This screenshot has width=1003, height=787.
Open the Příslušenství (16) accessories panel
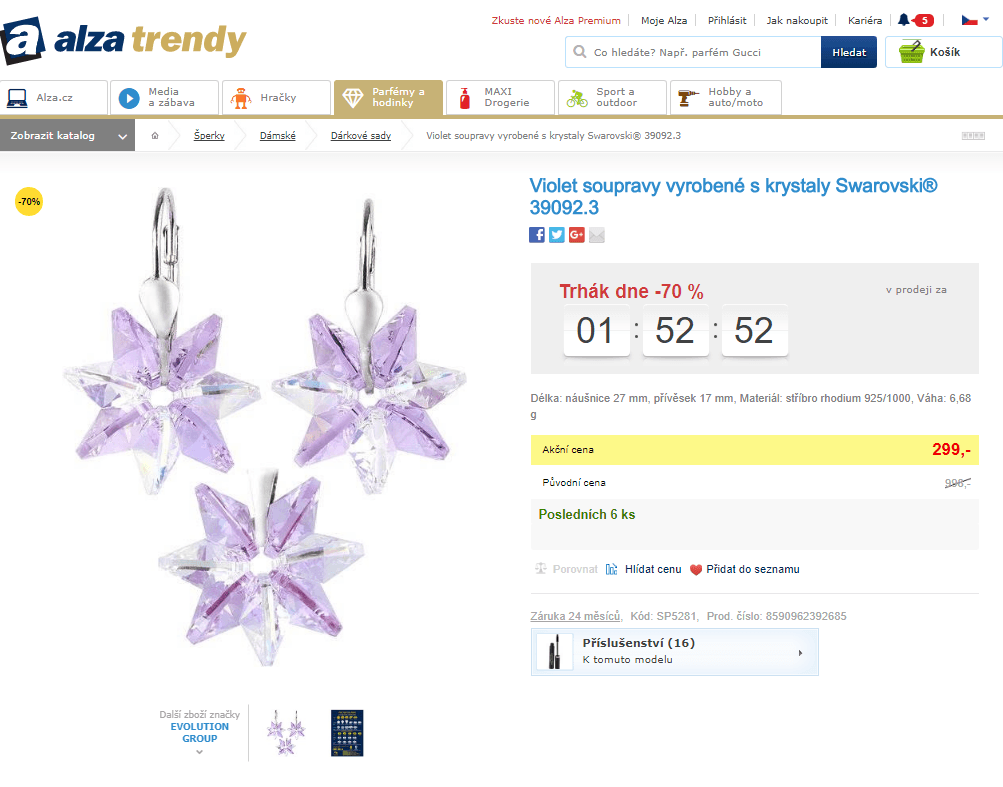pyautogui.click(x=674, y=651)
